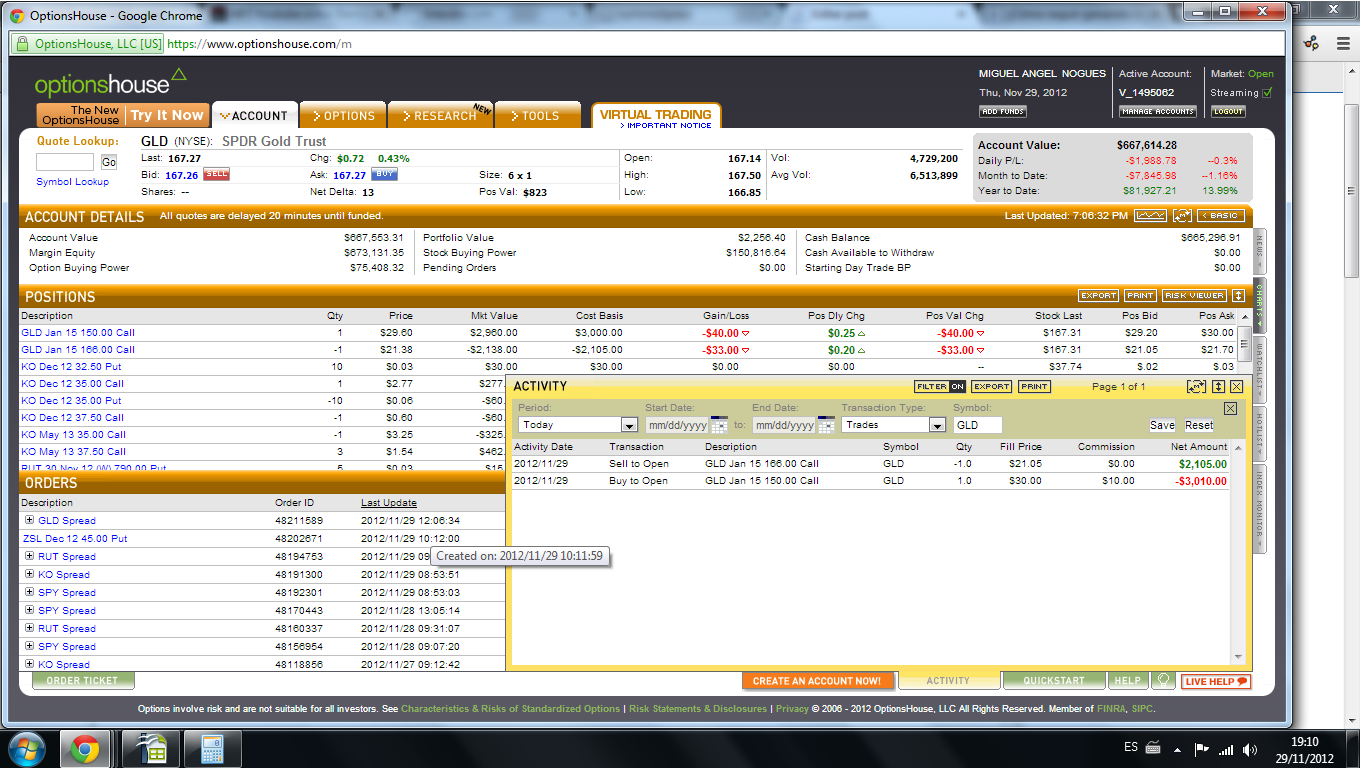This screenshot has width=1360, height=768.
Task: Export the Activity list
Action: click(991, 387)
